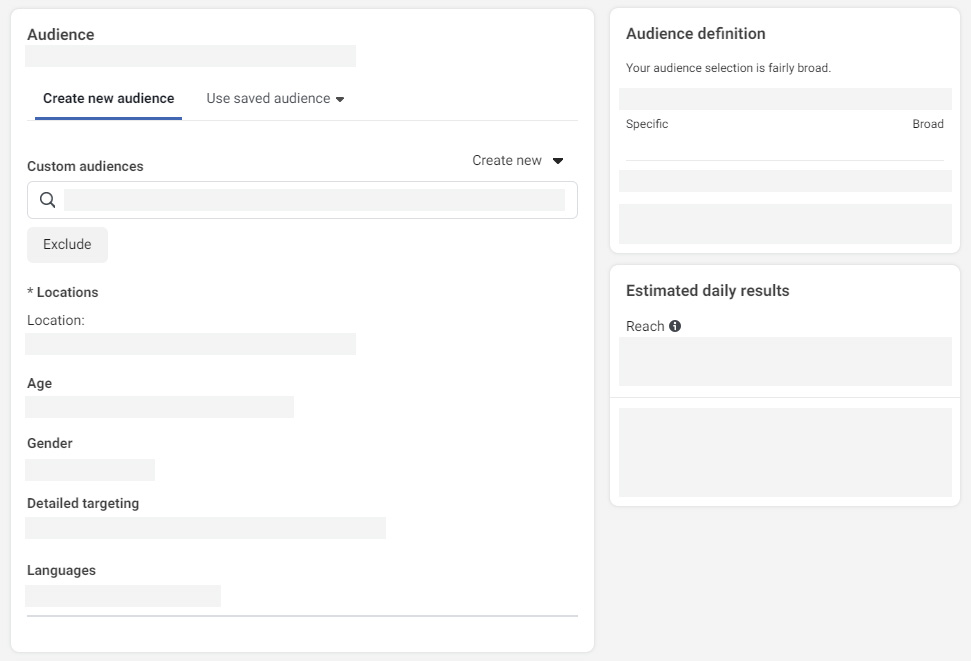Expand the Create new dropdown arrow
This screenshot has height=661, width=971.
click(x=558, y=160)
